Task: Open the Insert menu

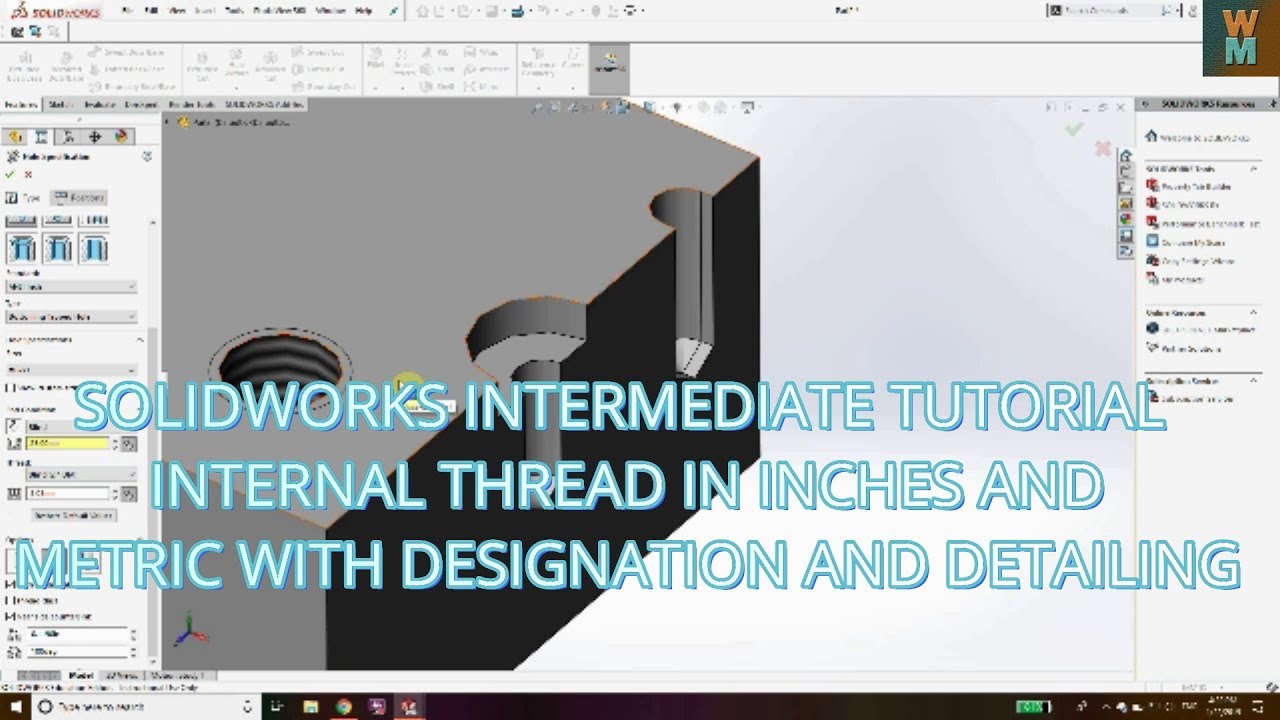Action: (204, 10)
